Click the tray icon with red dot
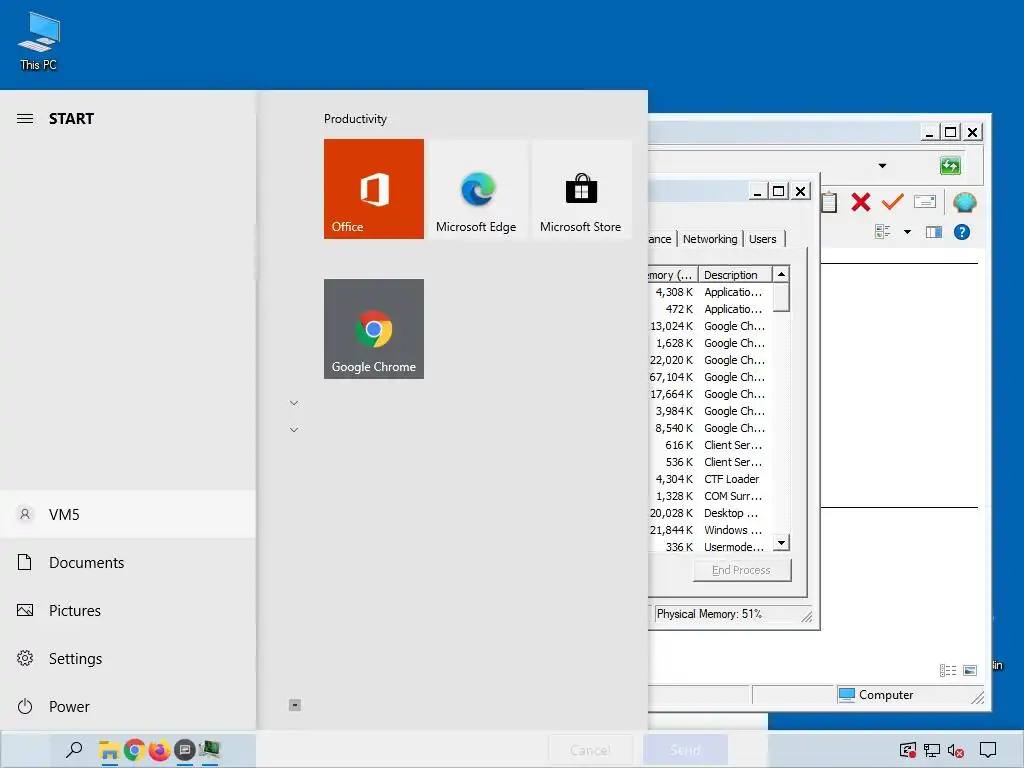This screenshot has width=1024, height=768. (x=907, y=750)
